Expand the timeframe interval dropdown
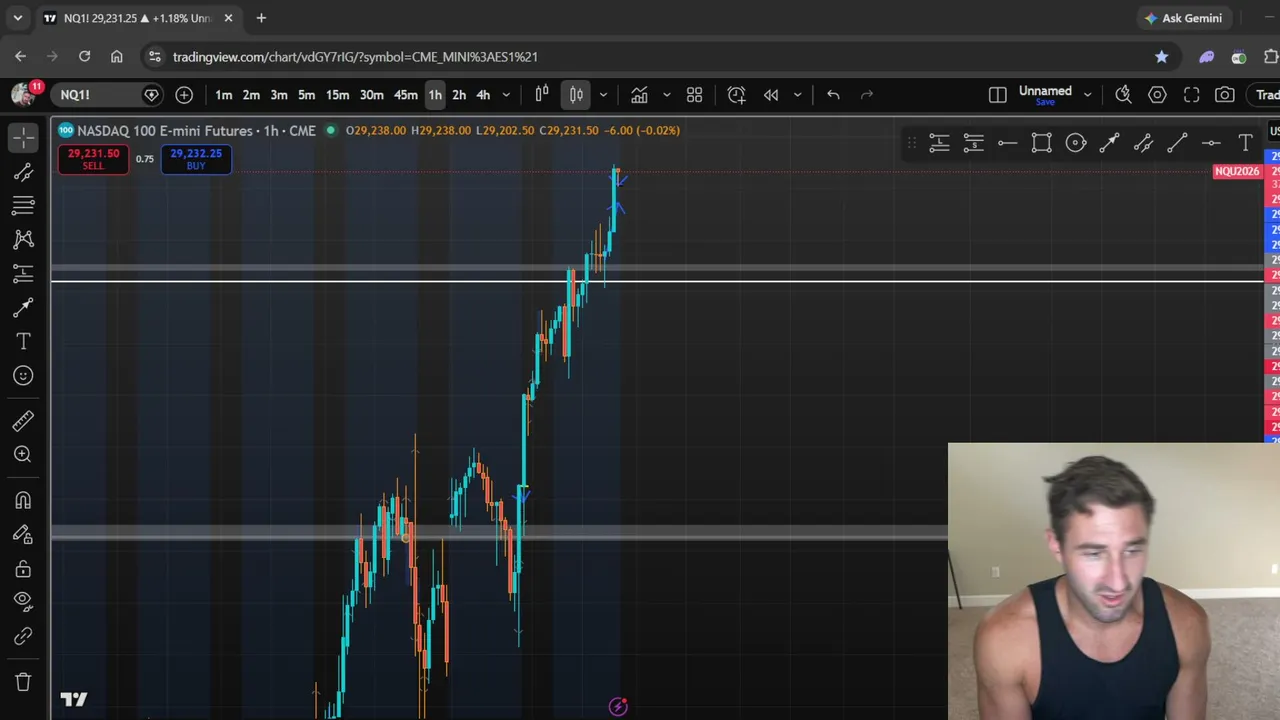Image resolution: width=1280 pixels, height=720 pixels. (506, 95)
